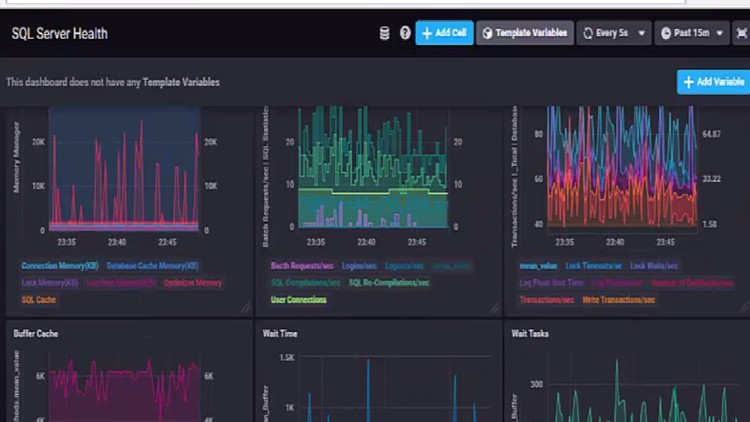The width and height of the screenshot is (750, 422).
Task: Open the Past 15m time range dropdown
Action: (692, 33)
